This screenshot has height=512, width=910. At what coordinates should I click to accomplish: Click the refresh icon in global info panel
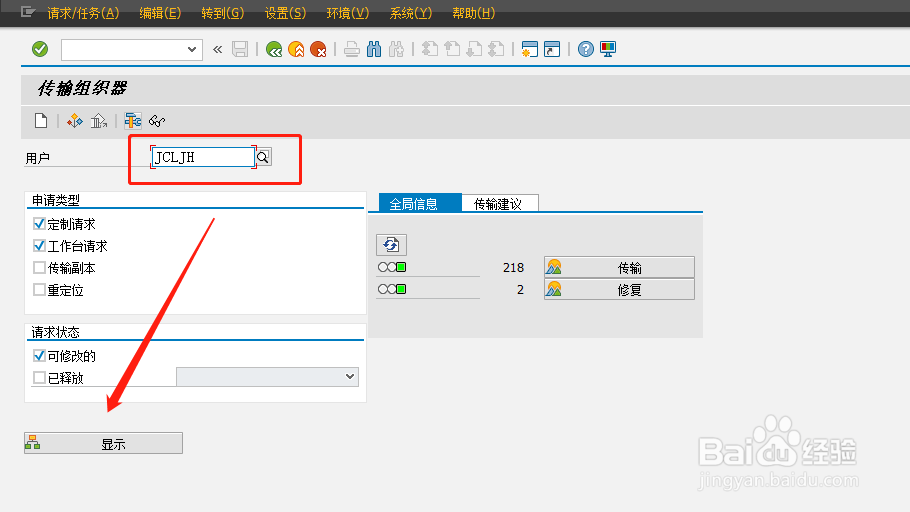391,245
